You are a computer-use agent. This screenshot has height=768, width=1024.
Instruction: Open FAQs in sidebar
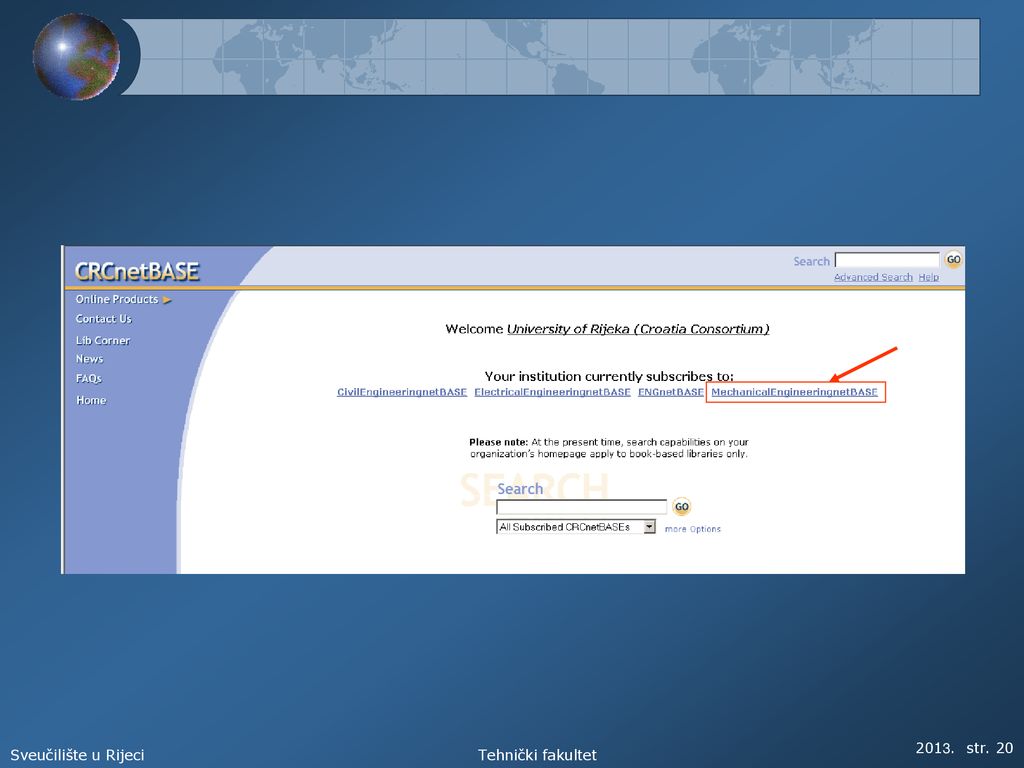point(89,378)
